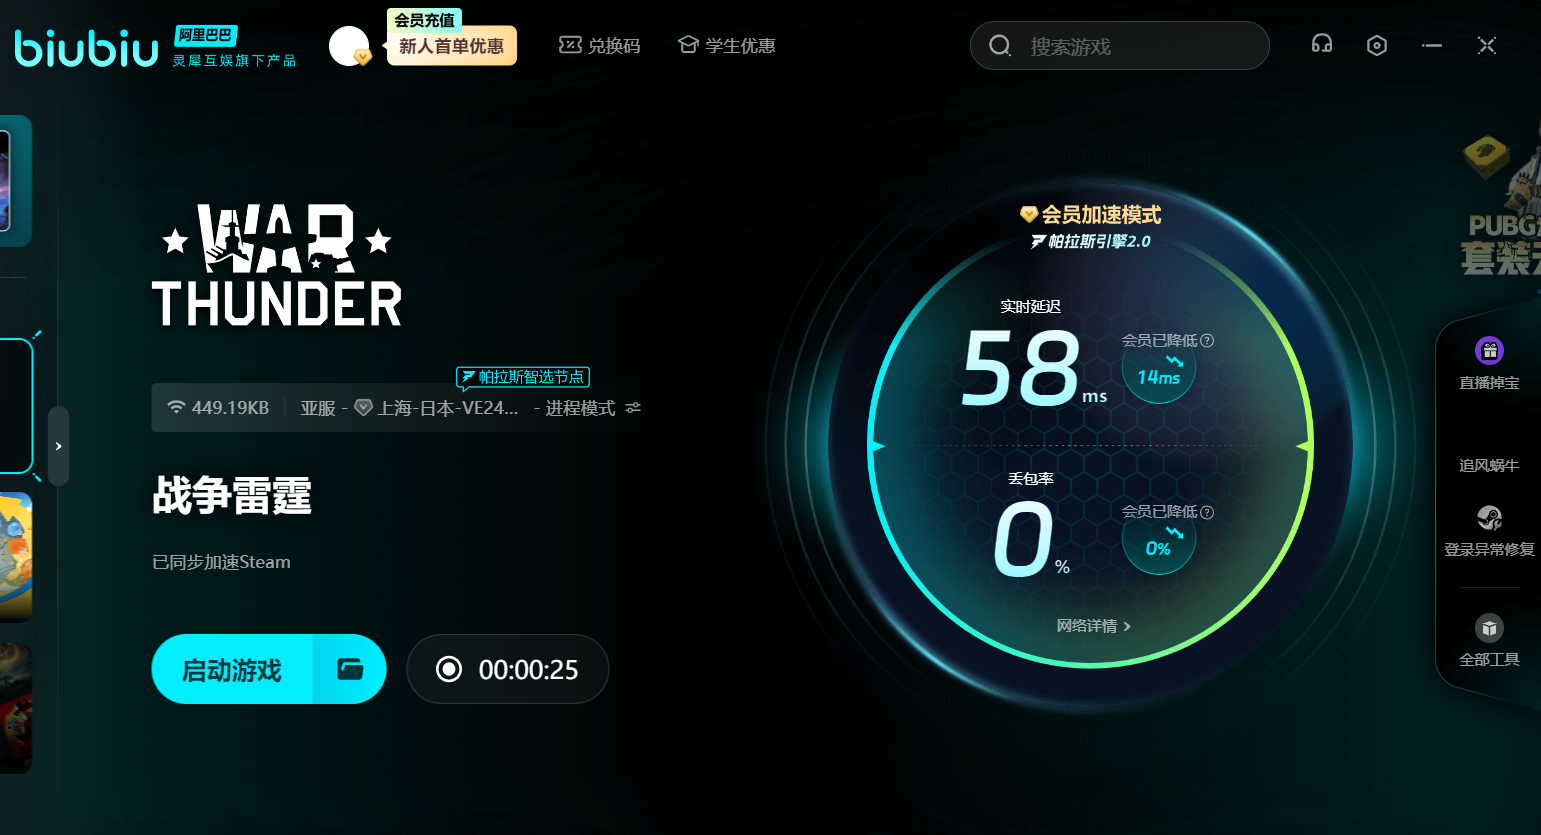Screen dimensions: 1541x835
Task: Click the mode switch sliders icon
Action: coord(633,408)
